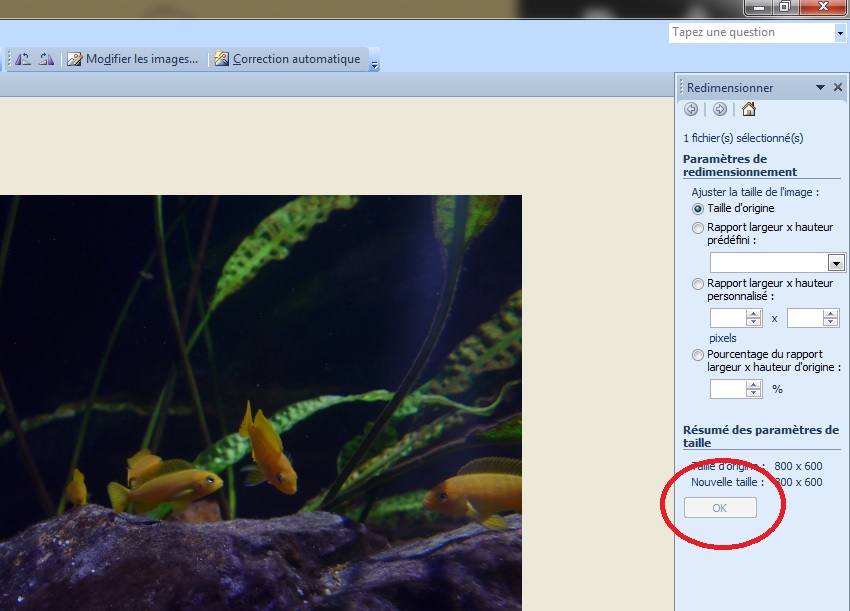Click the Tapez une question help box
This screenshot has height=611, width=850.
[750, 32]
